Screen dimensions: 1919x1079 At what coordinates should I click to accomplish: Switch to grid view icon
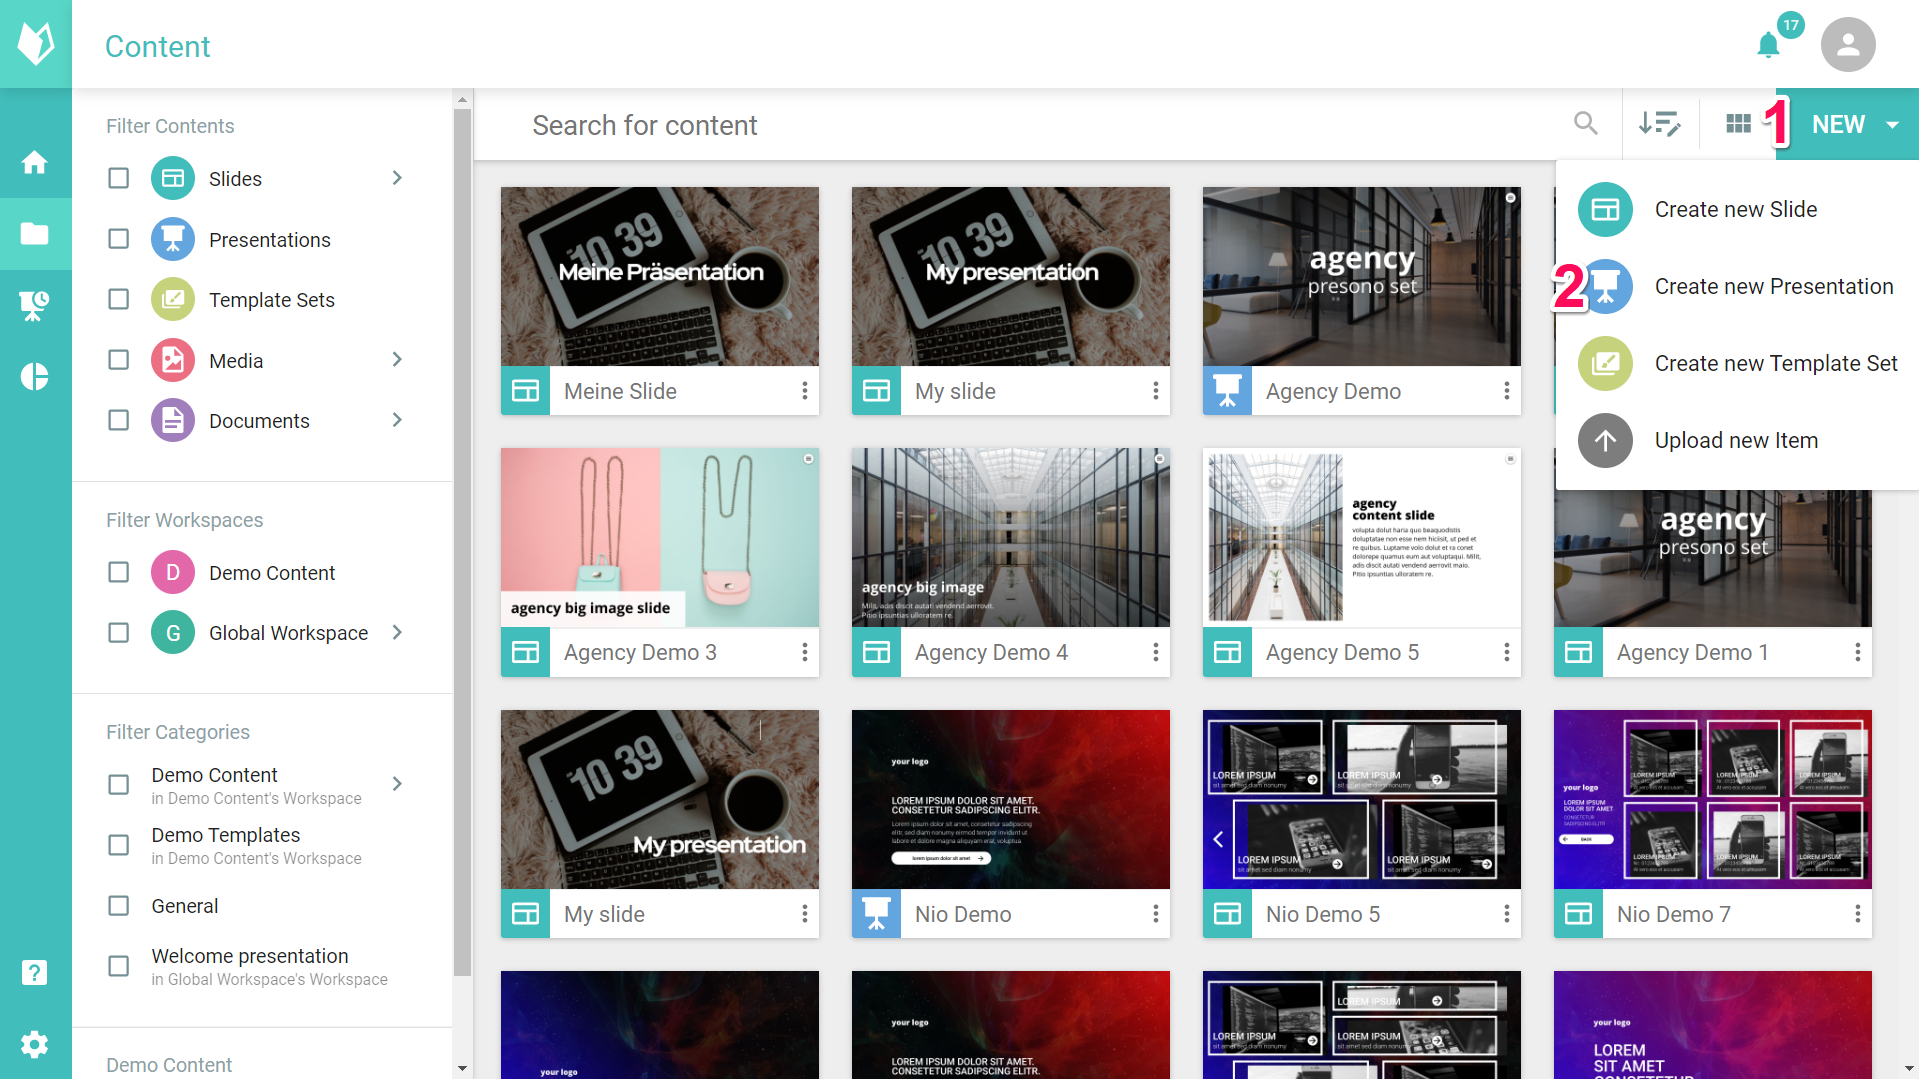pyautogui.click(x=1738, y=124)
